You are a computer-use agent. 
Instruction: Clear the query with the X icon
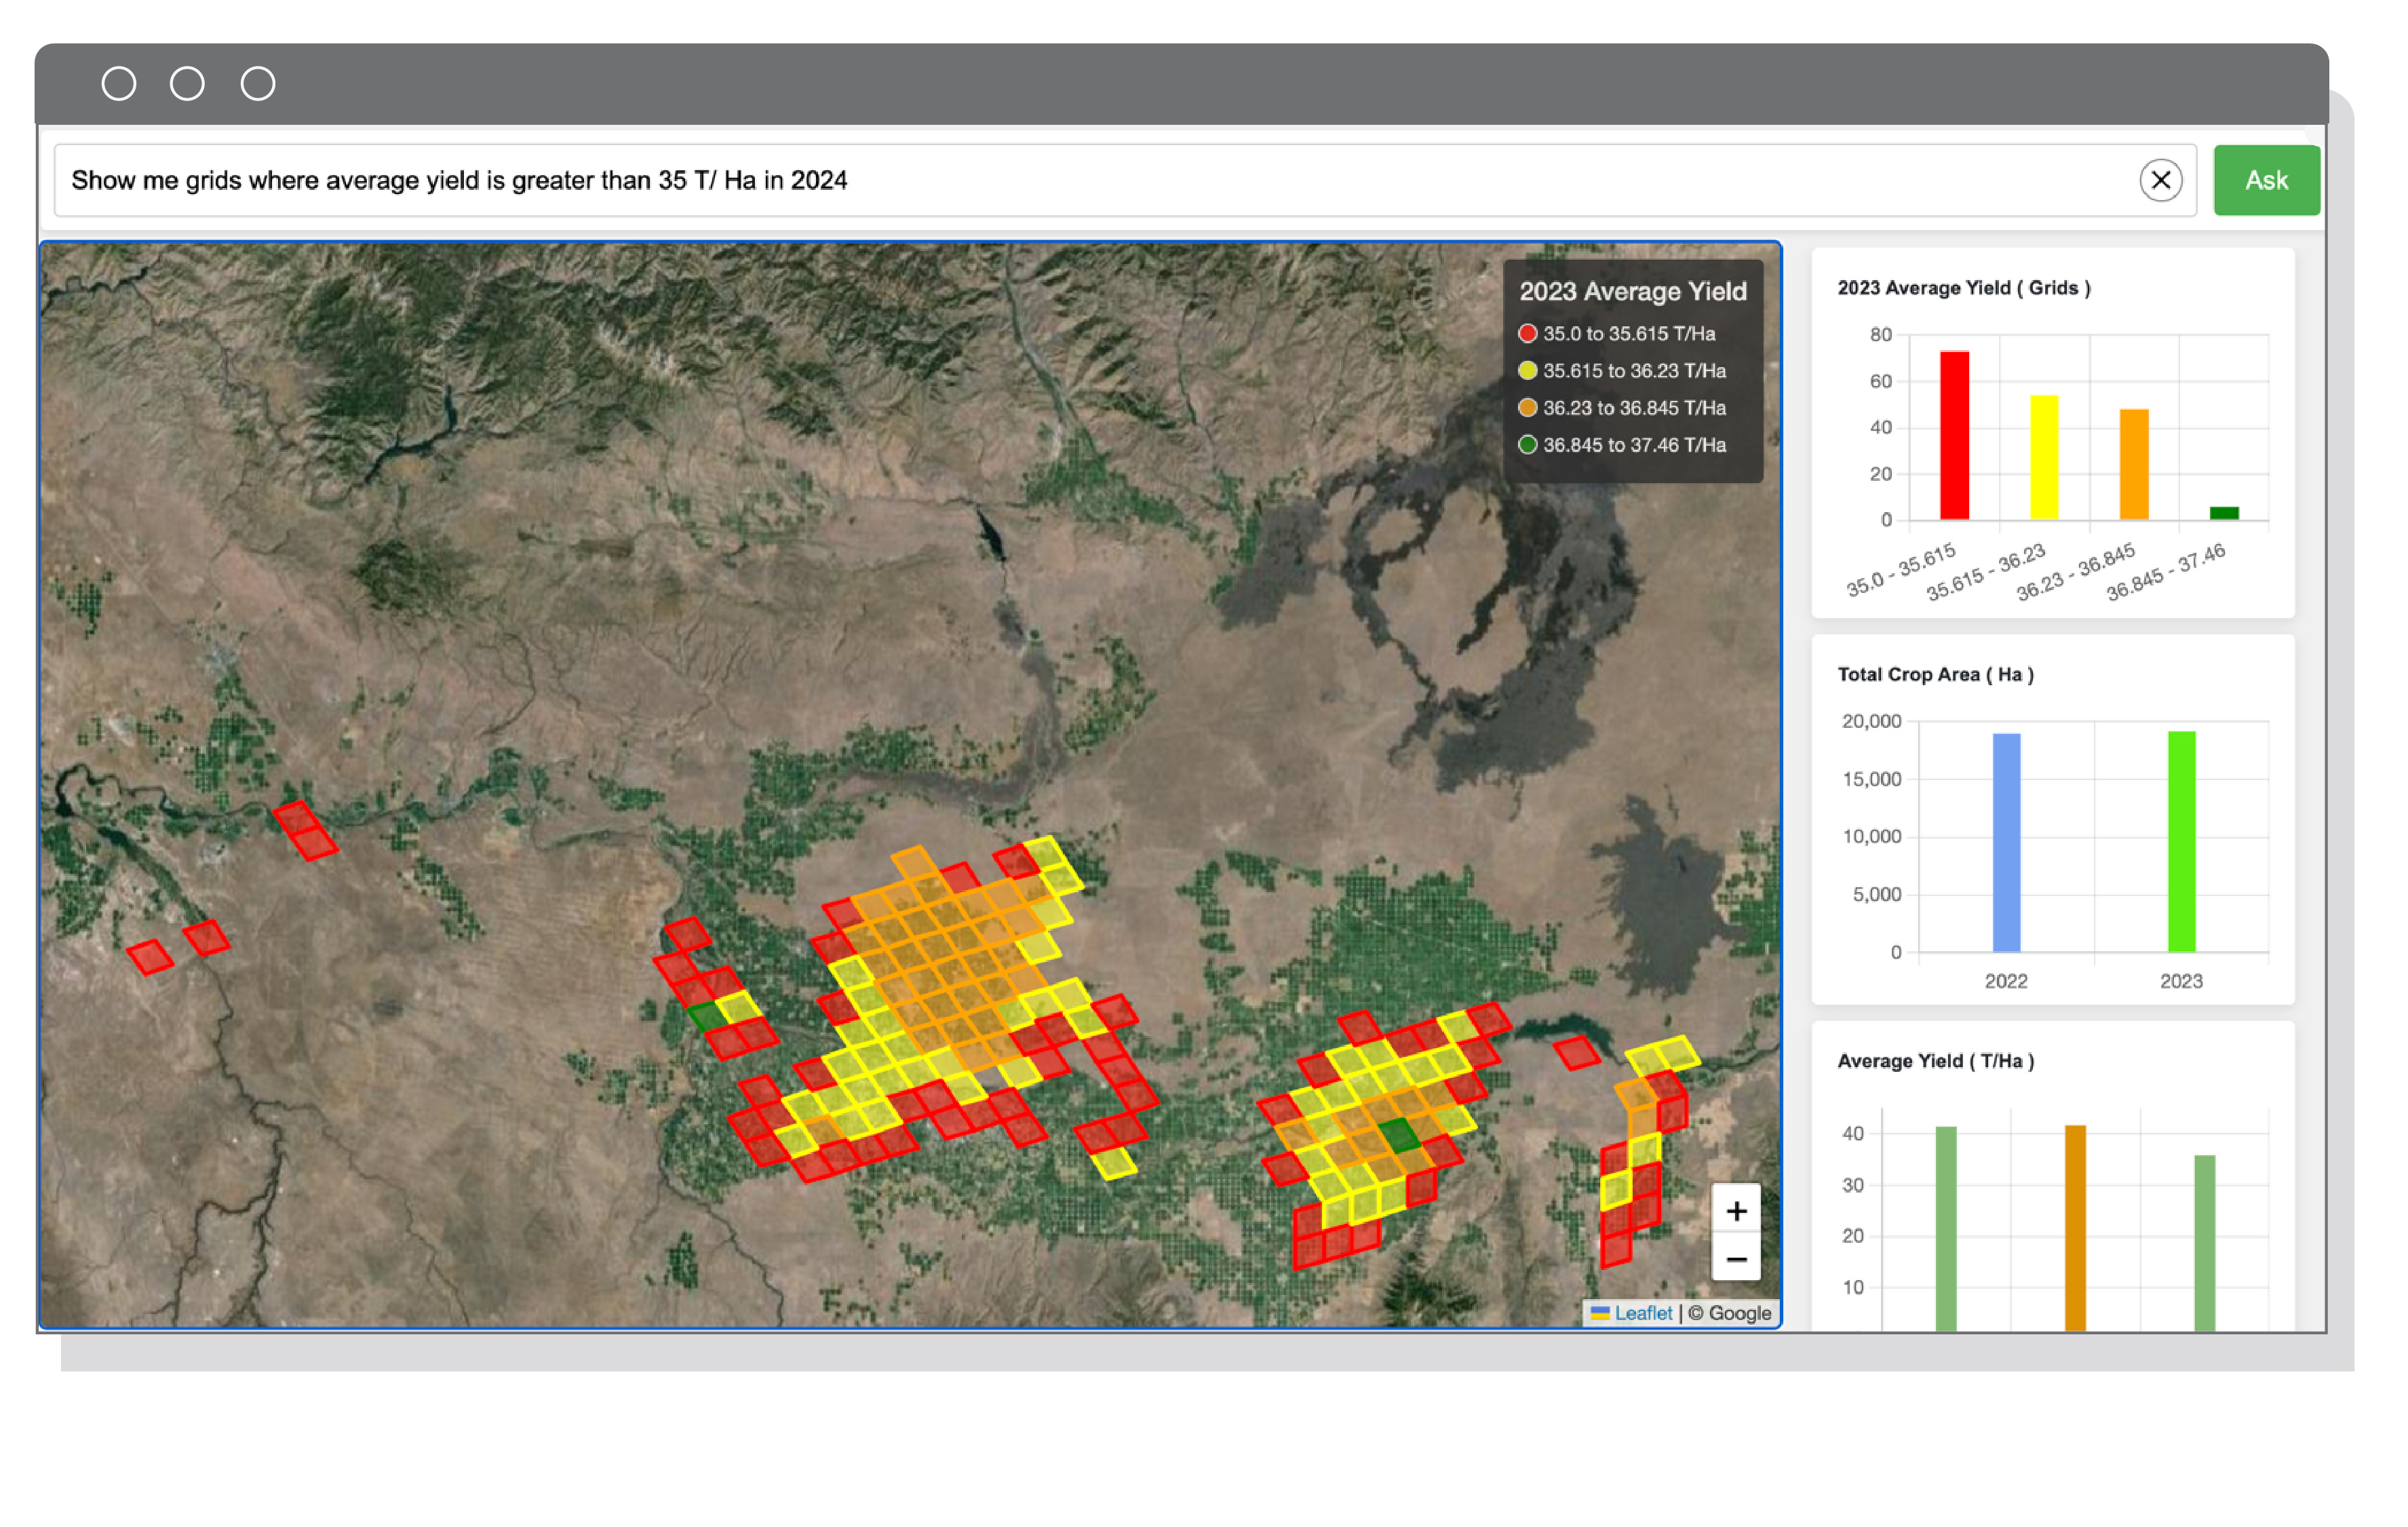point(2161,180)
